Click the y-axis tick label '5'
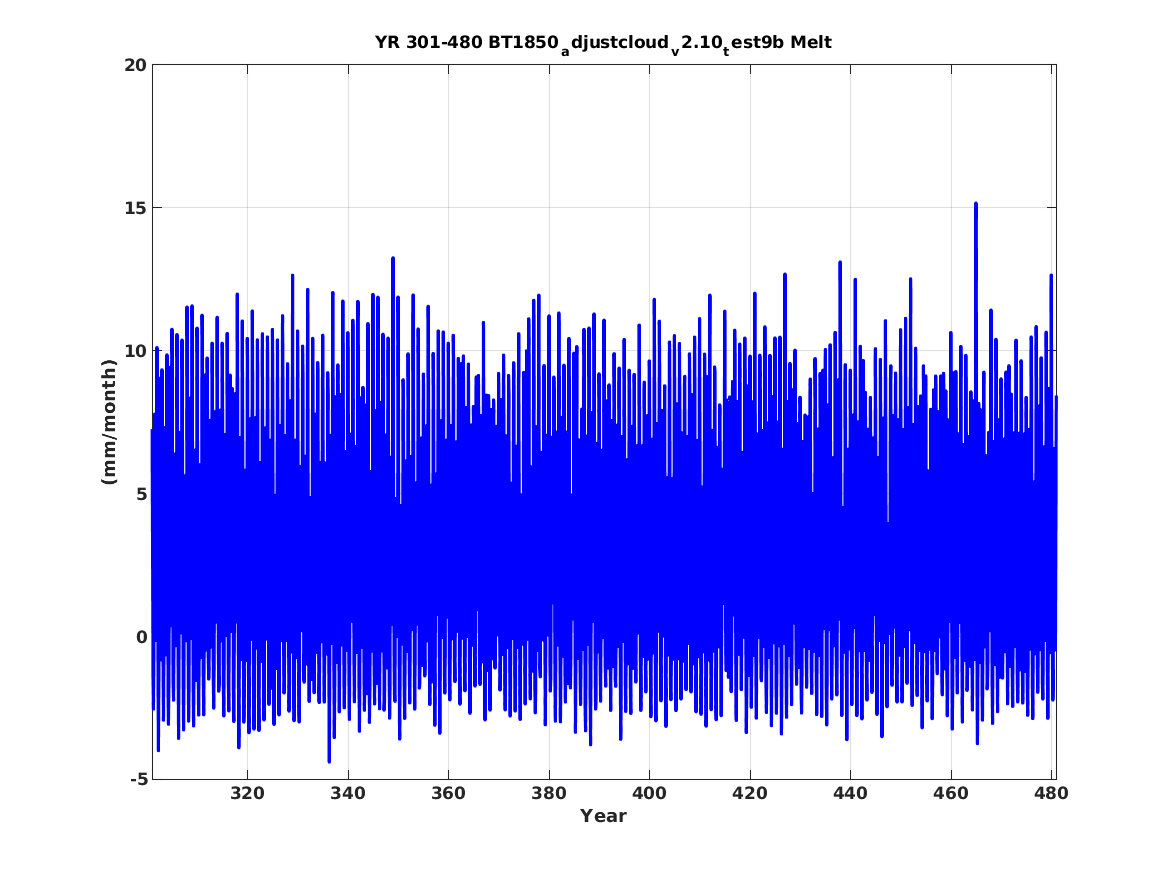The height and width of the screenshot is (875, 1167). [141, 494]
